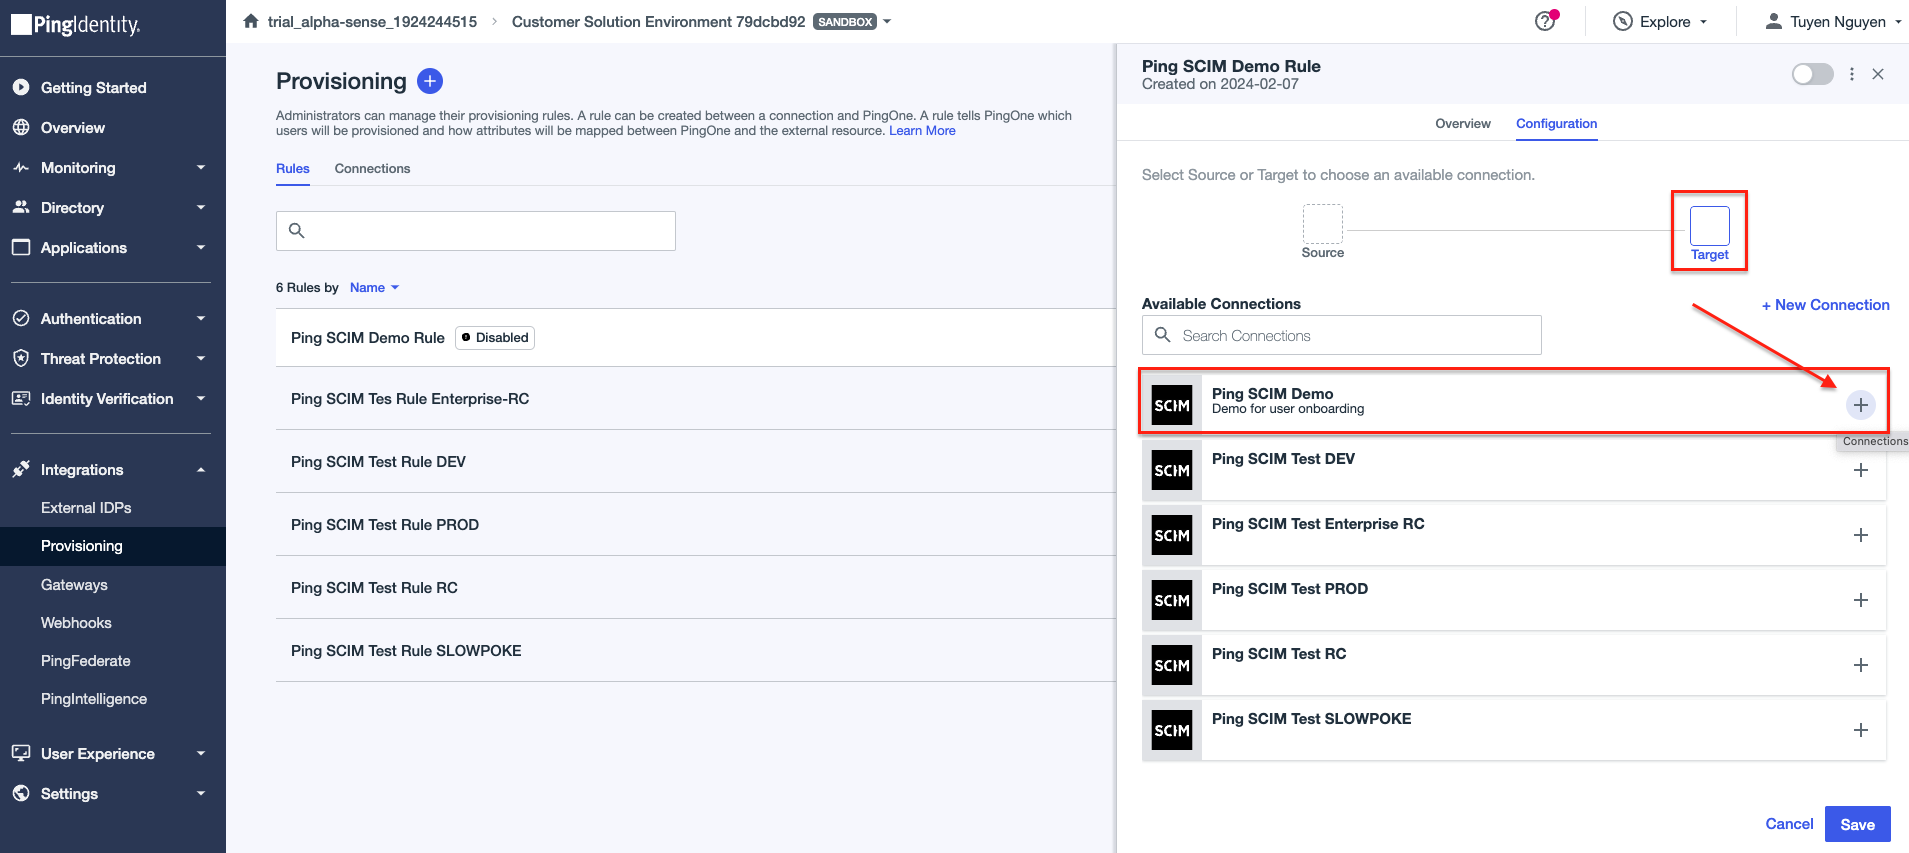Expand the User Experience menu
This screenshot has width=1909, height=853.
[201, 753]
